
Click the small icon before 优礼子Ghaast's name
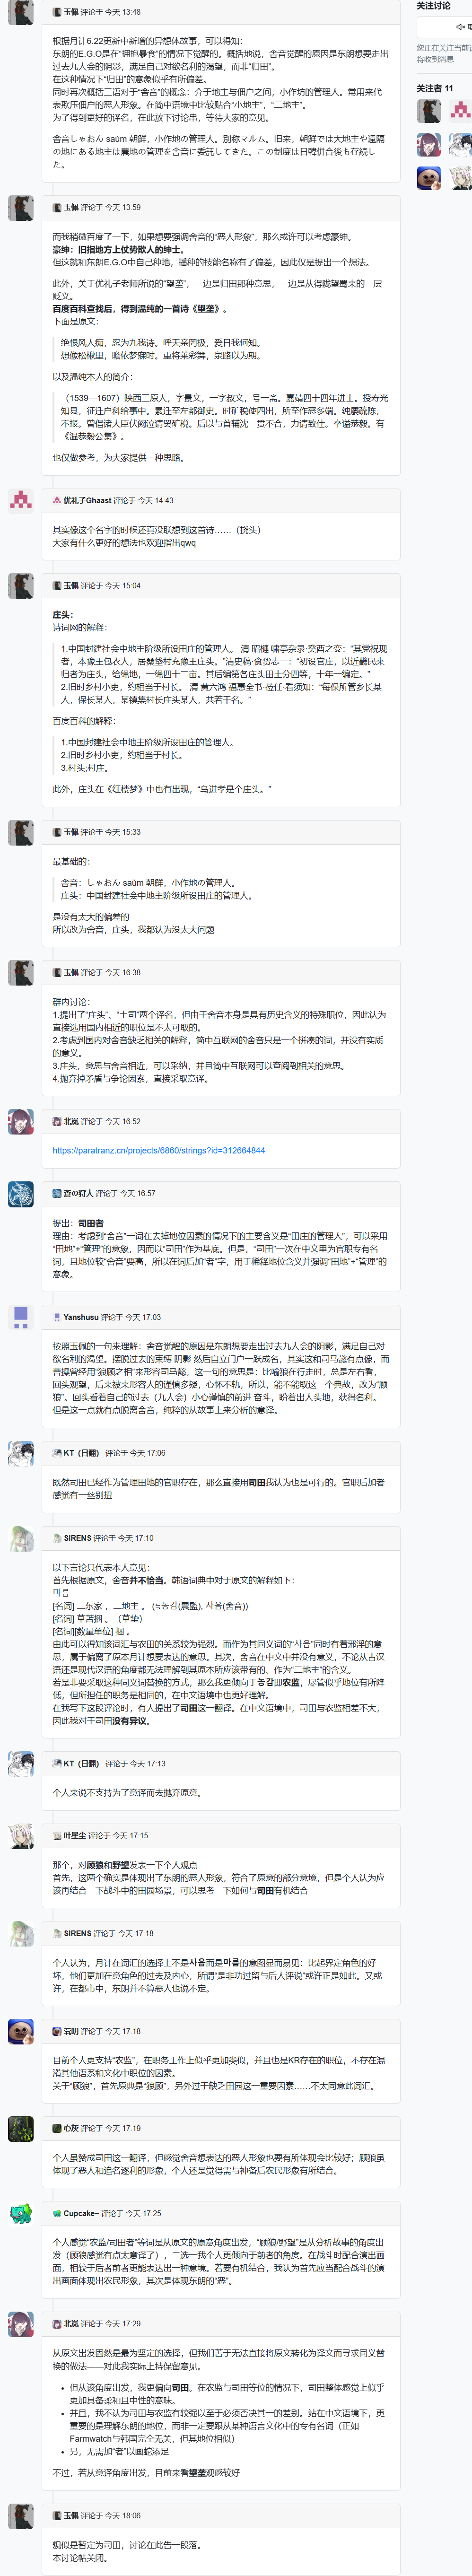pyautogui.click(x=57, y=500)
